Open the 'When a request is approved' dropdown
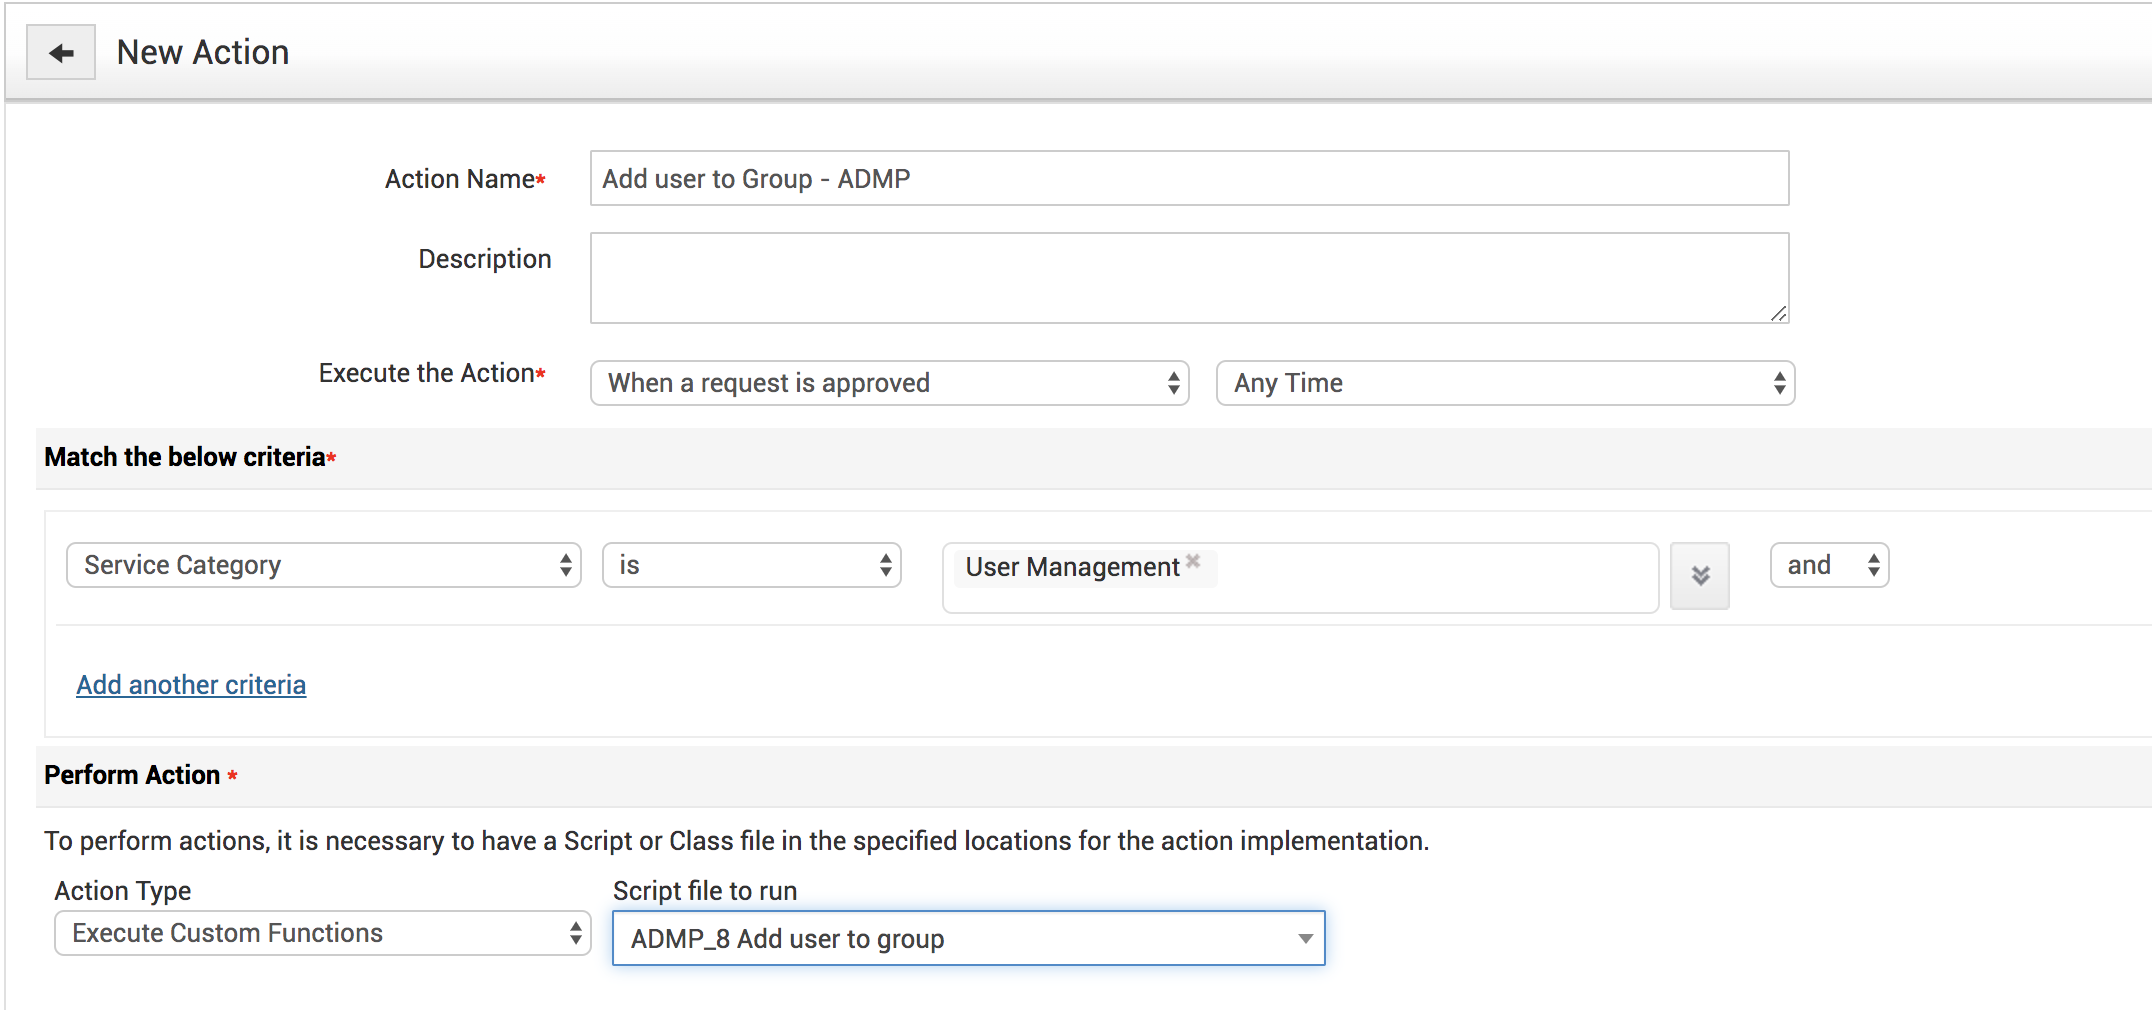2152x1010 pixels. click(x=889, y=383)
